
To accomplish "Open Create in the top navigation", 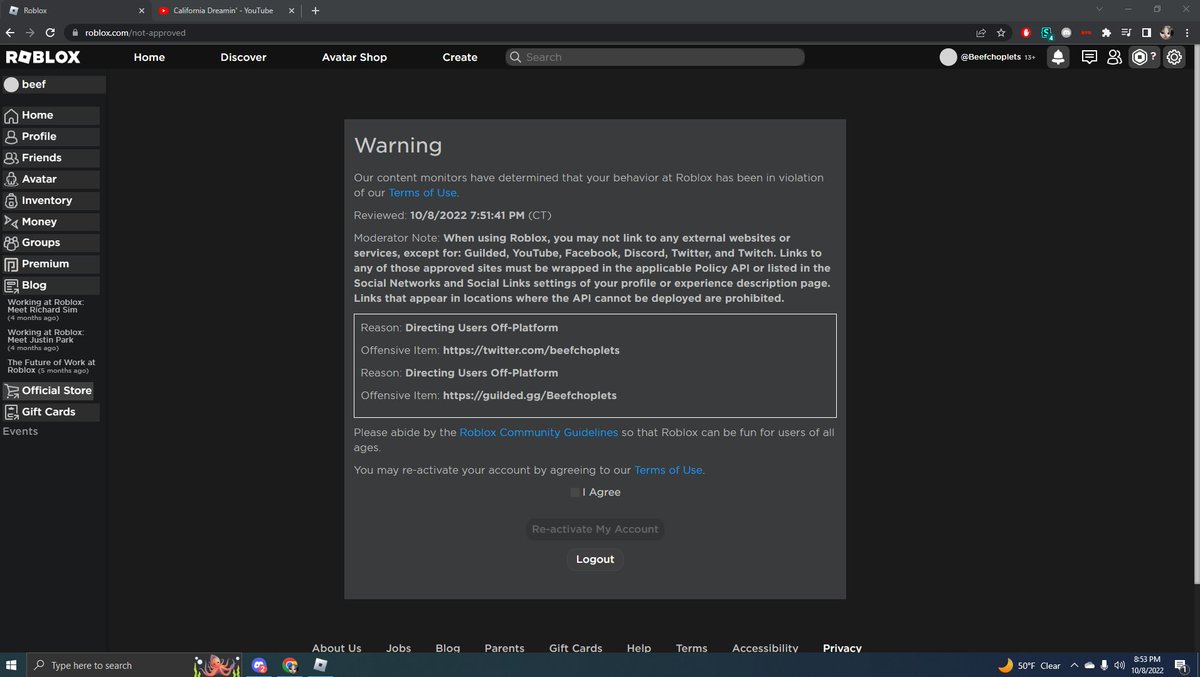I will pos(460,57).
